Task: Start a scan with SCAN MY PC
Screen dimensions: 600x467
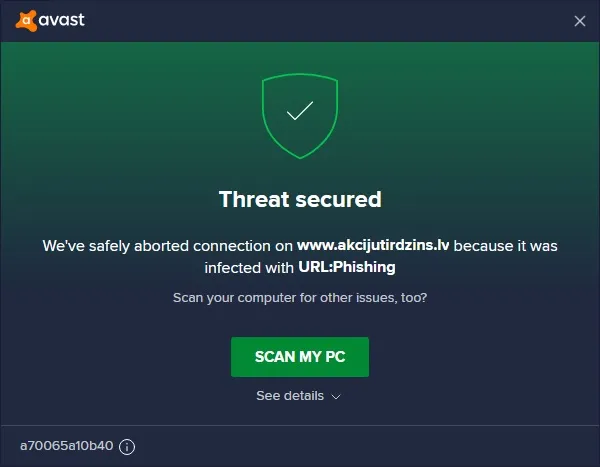Action: [300, 357]
